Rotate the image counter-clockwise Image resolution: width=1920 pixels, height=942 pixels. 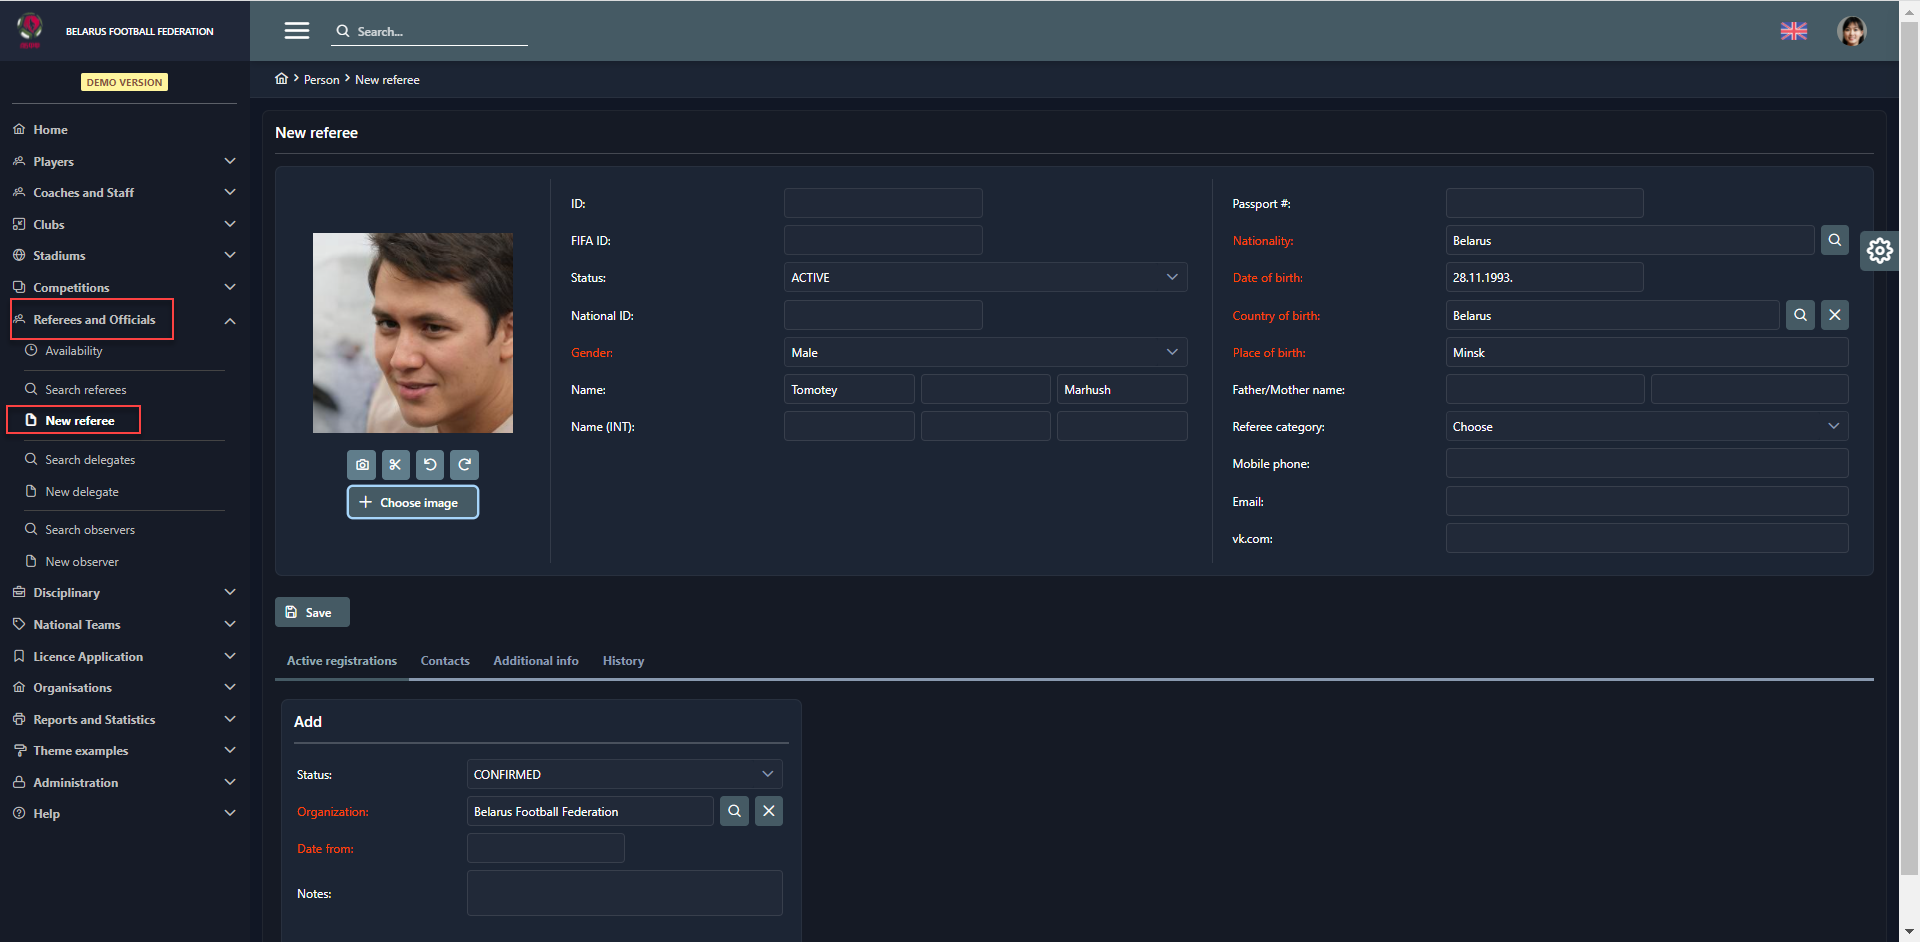430,465
